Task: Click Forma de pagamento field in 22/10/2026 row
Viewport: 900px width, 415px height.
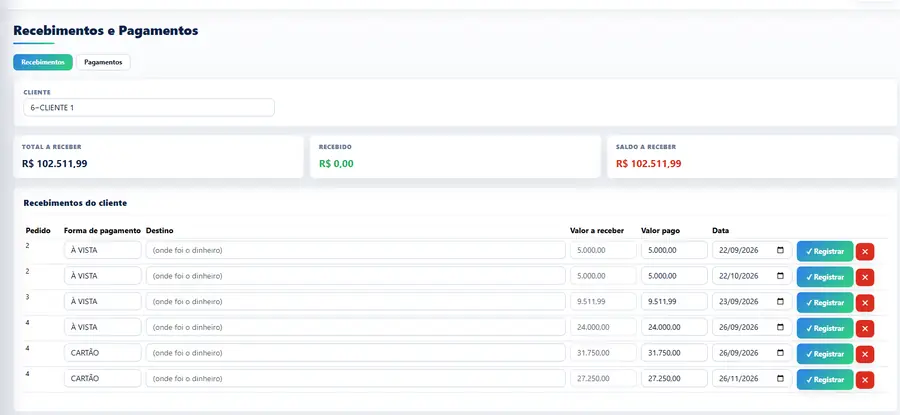Action: (x=102, y=276)
